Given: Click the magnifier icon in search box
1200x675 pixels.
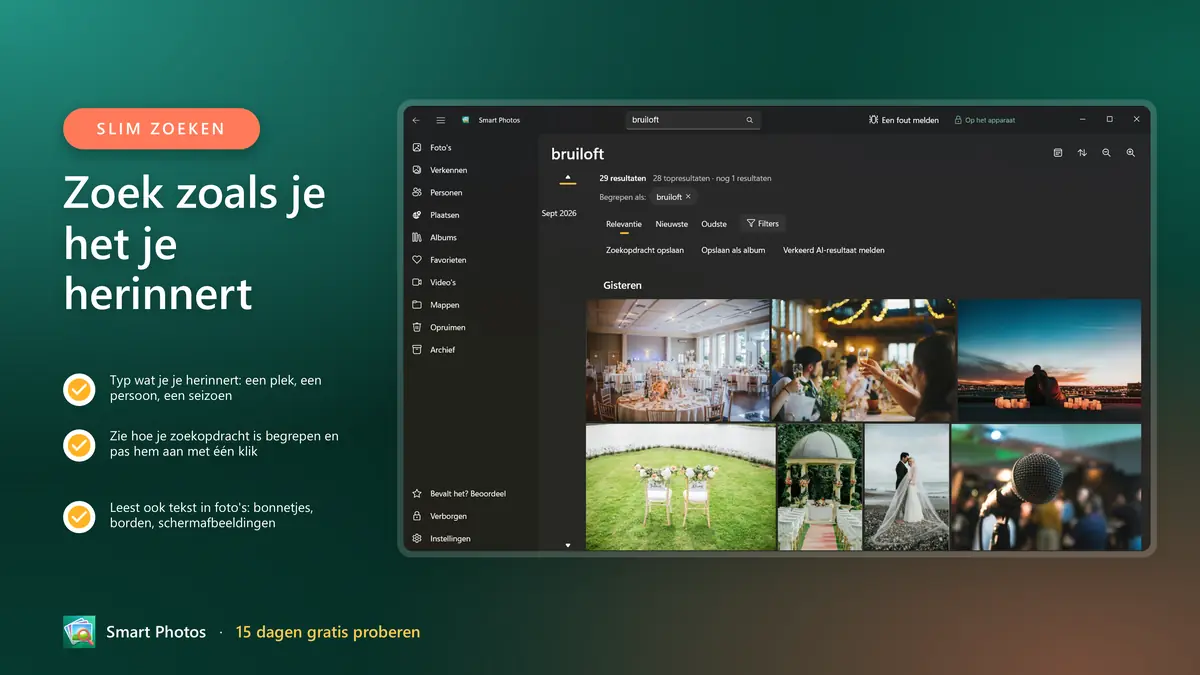Looking at the screenshot, I should [749, 120].
